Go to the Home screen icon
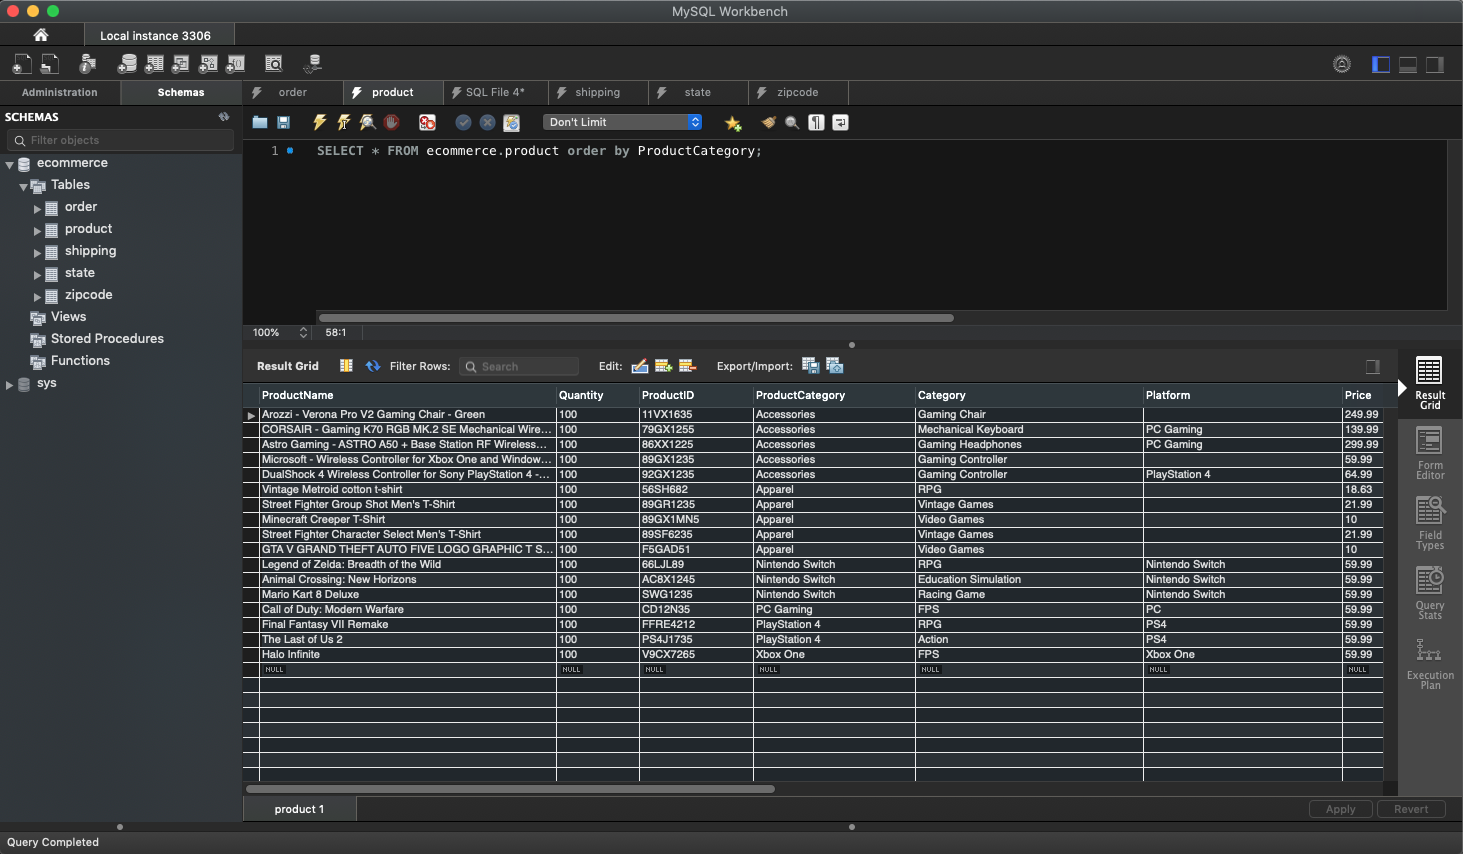 41,35
